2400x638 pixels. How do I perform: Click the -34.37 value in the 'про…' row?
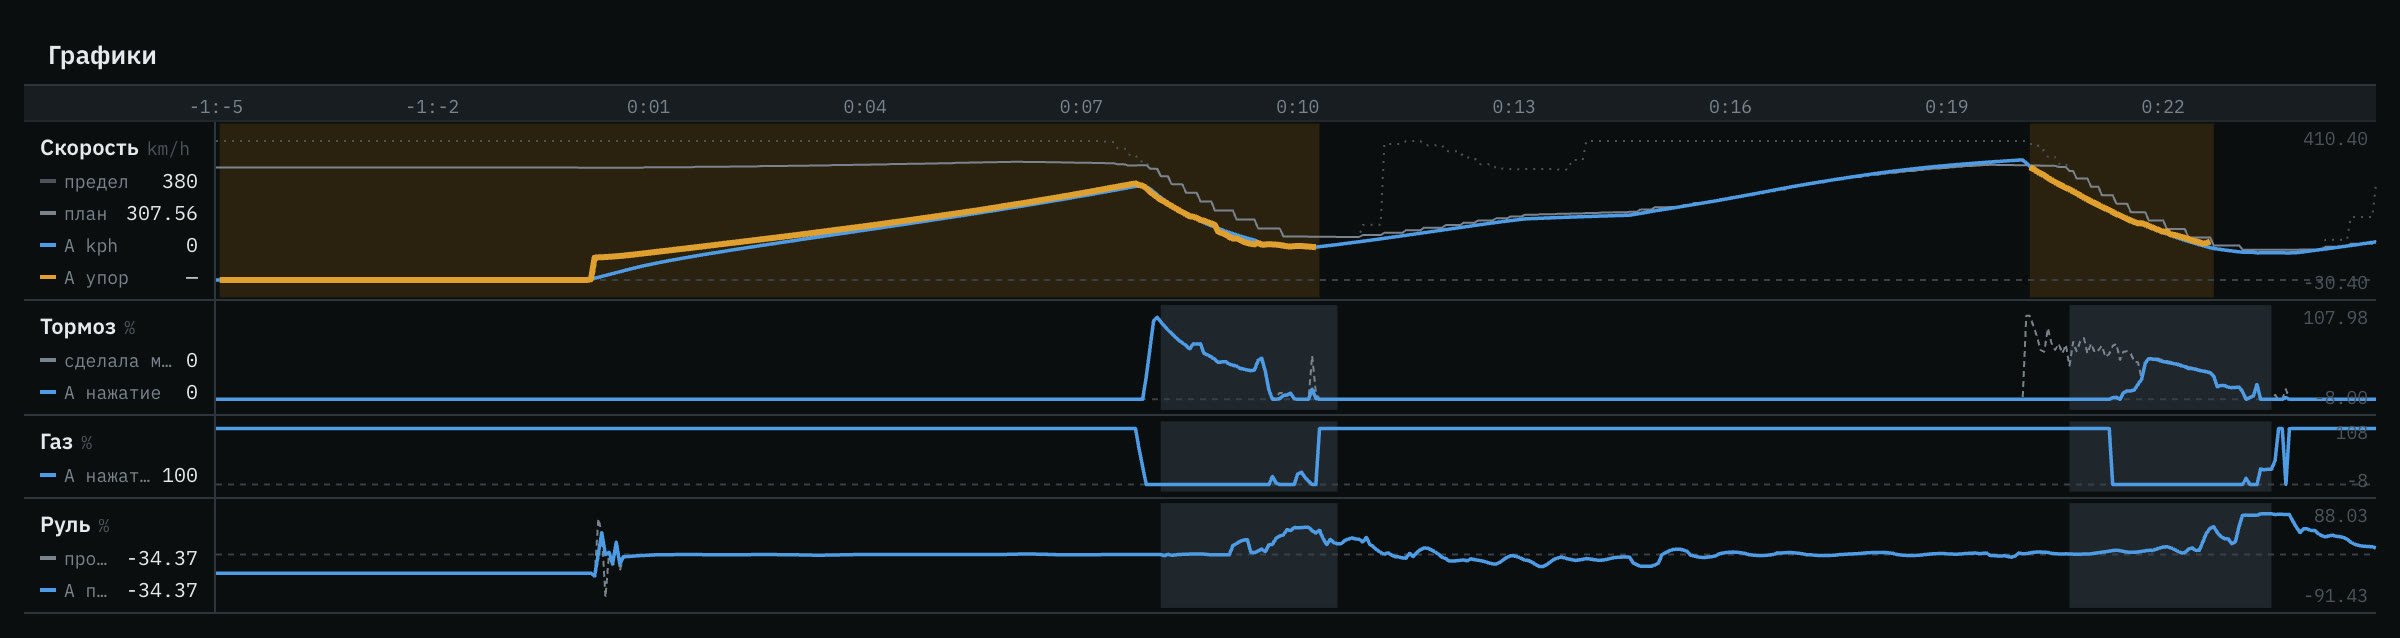click(162, 559)
